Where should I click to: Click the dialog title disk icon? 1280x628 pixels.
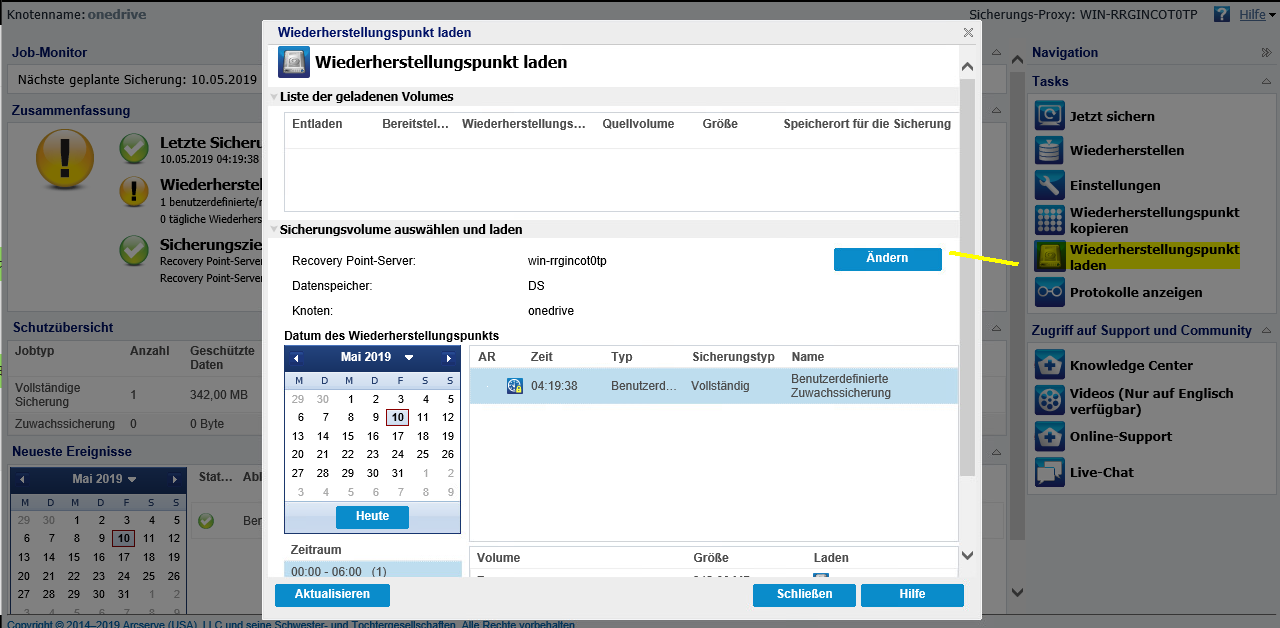[294, 63]
